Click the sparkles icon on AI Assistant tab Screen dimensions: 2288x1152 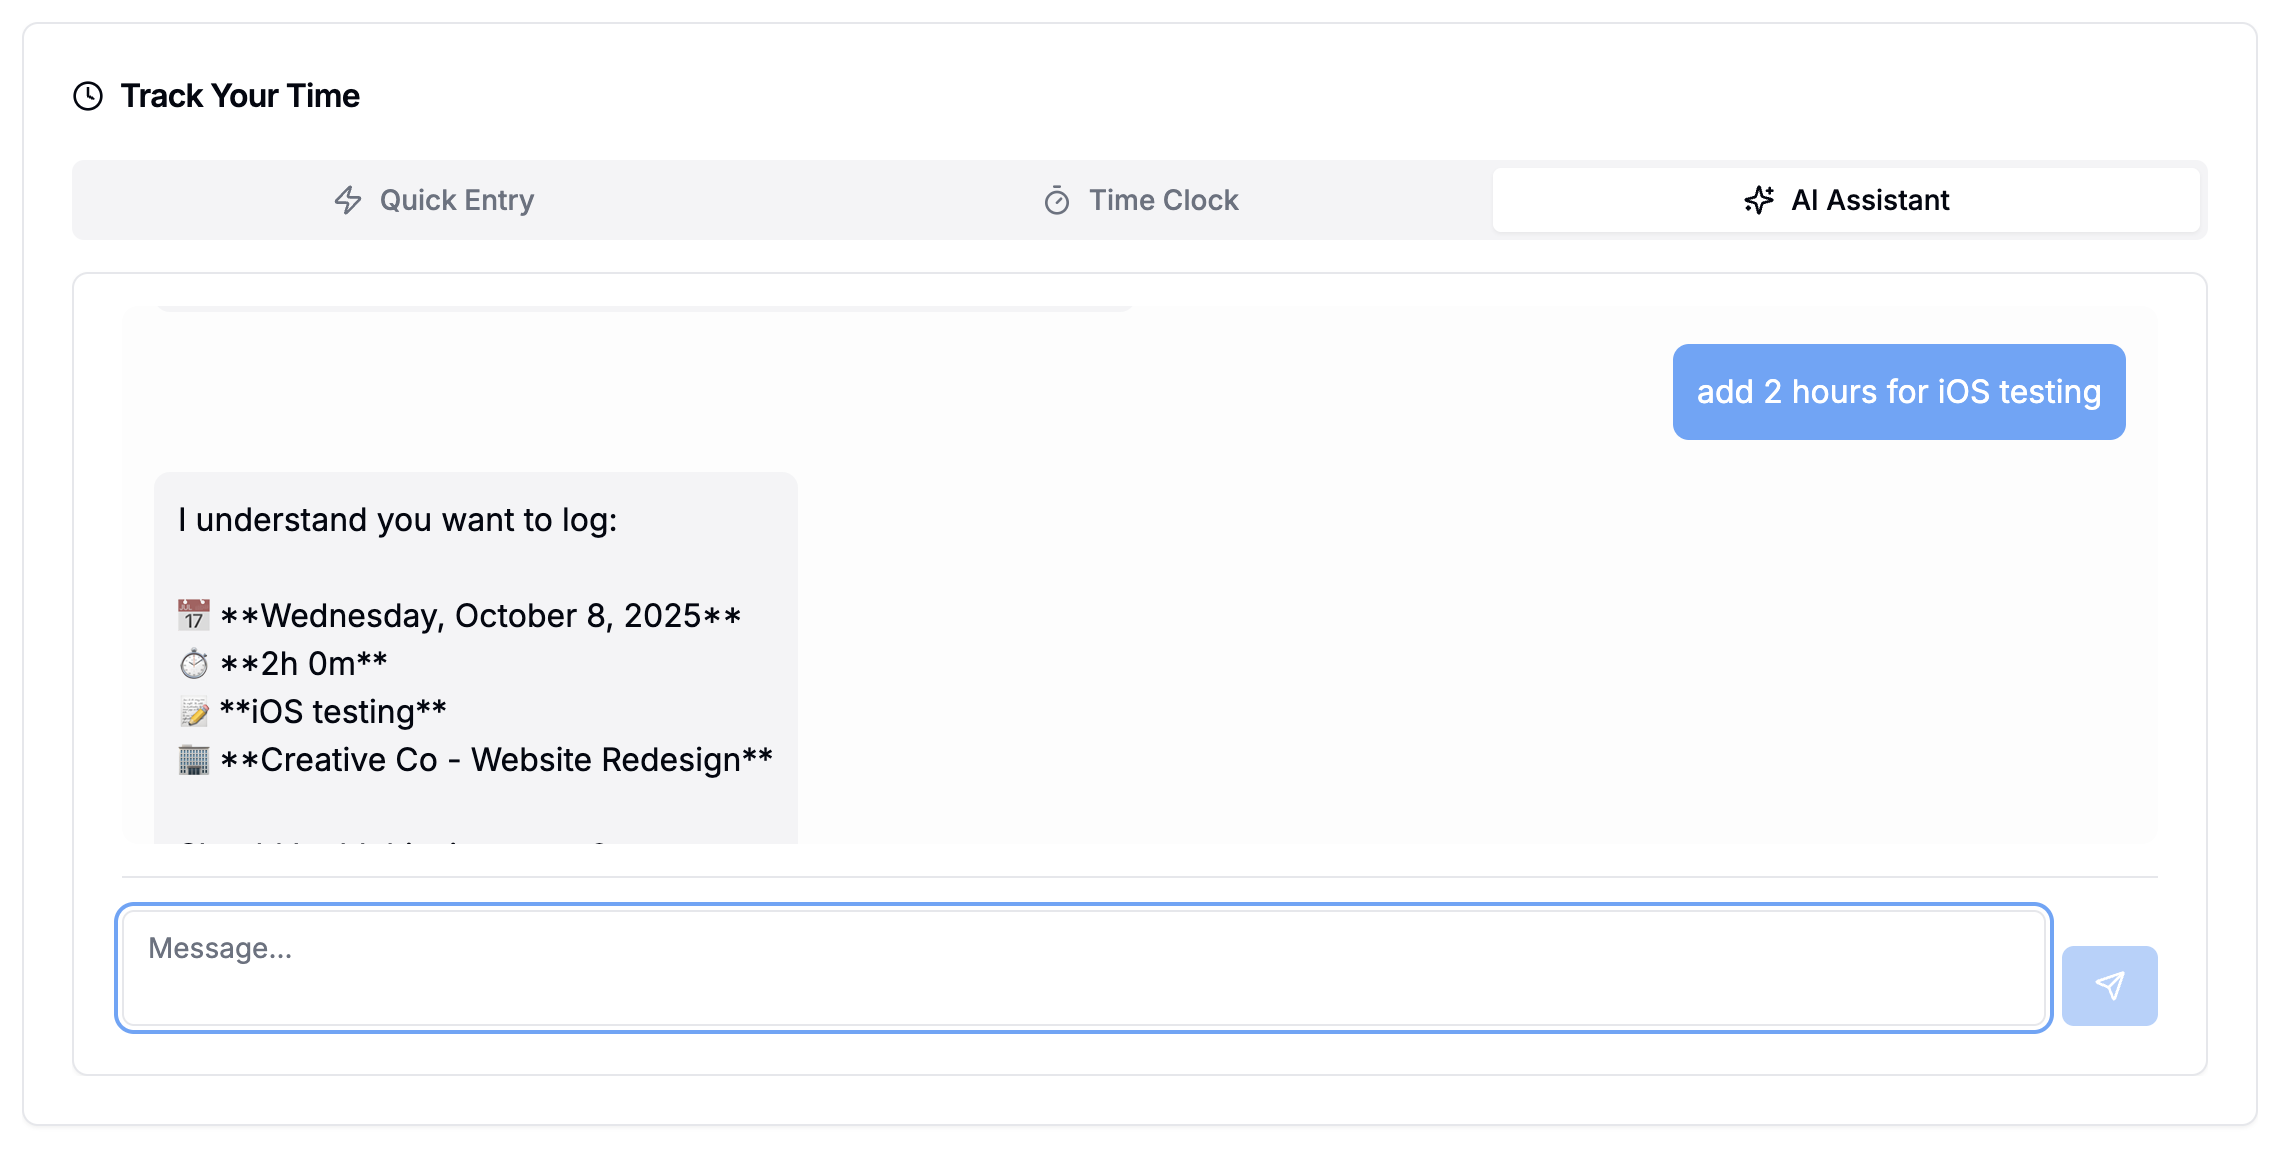tap(1760, 200)
